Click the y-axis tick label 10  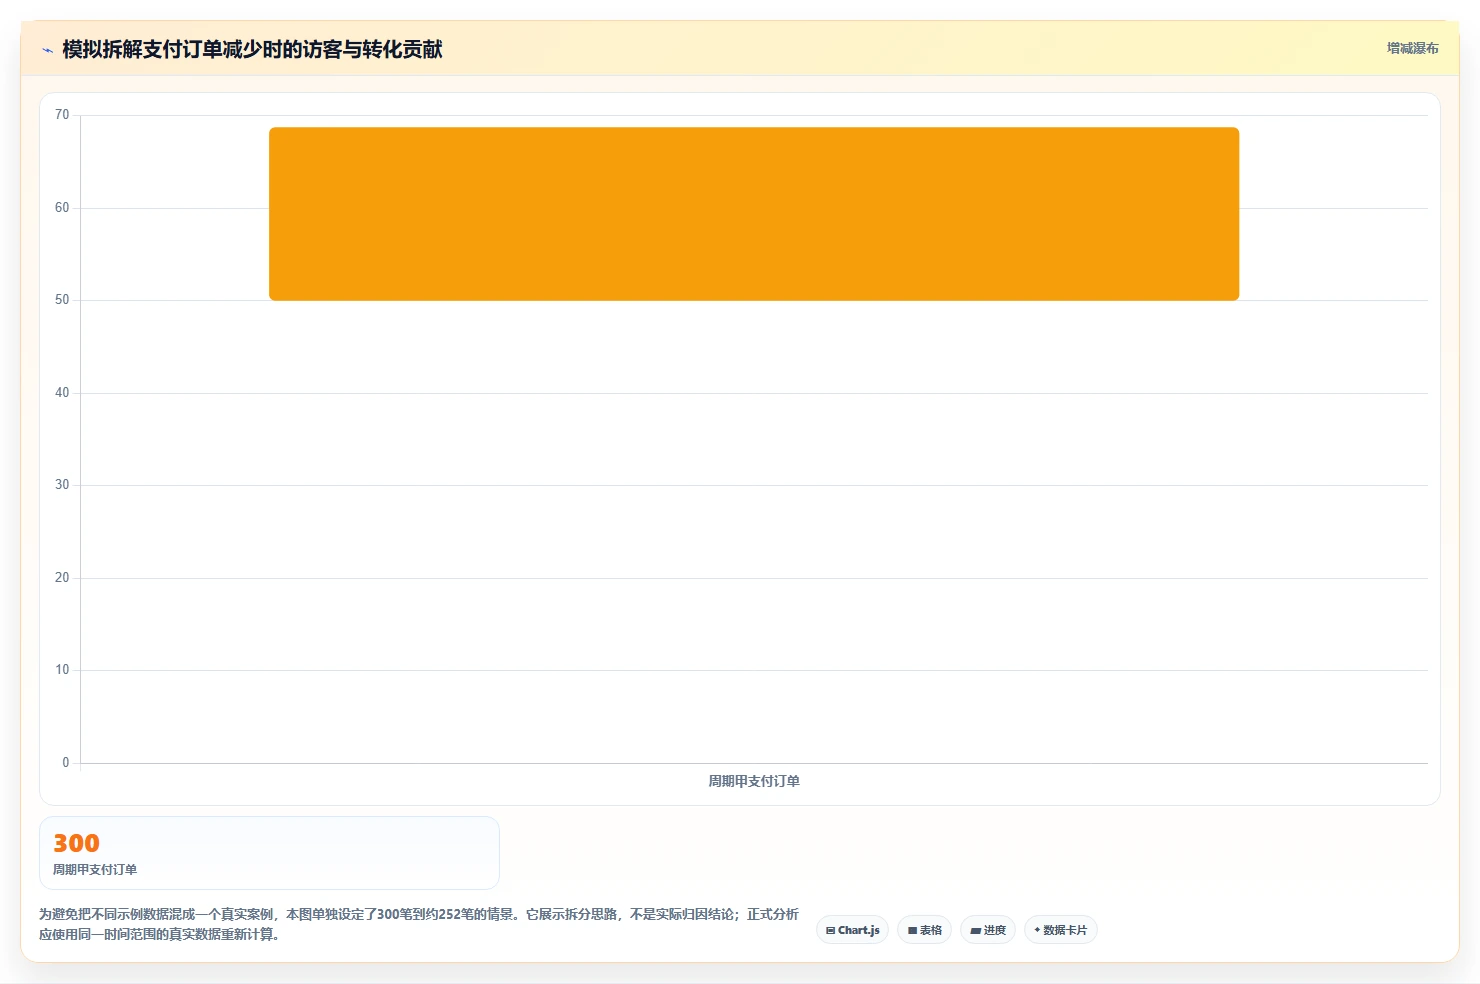62,670
